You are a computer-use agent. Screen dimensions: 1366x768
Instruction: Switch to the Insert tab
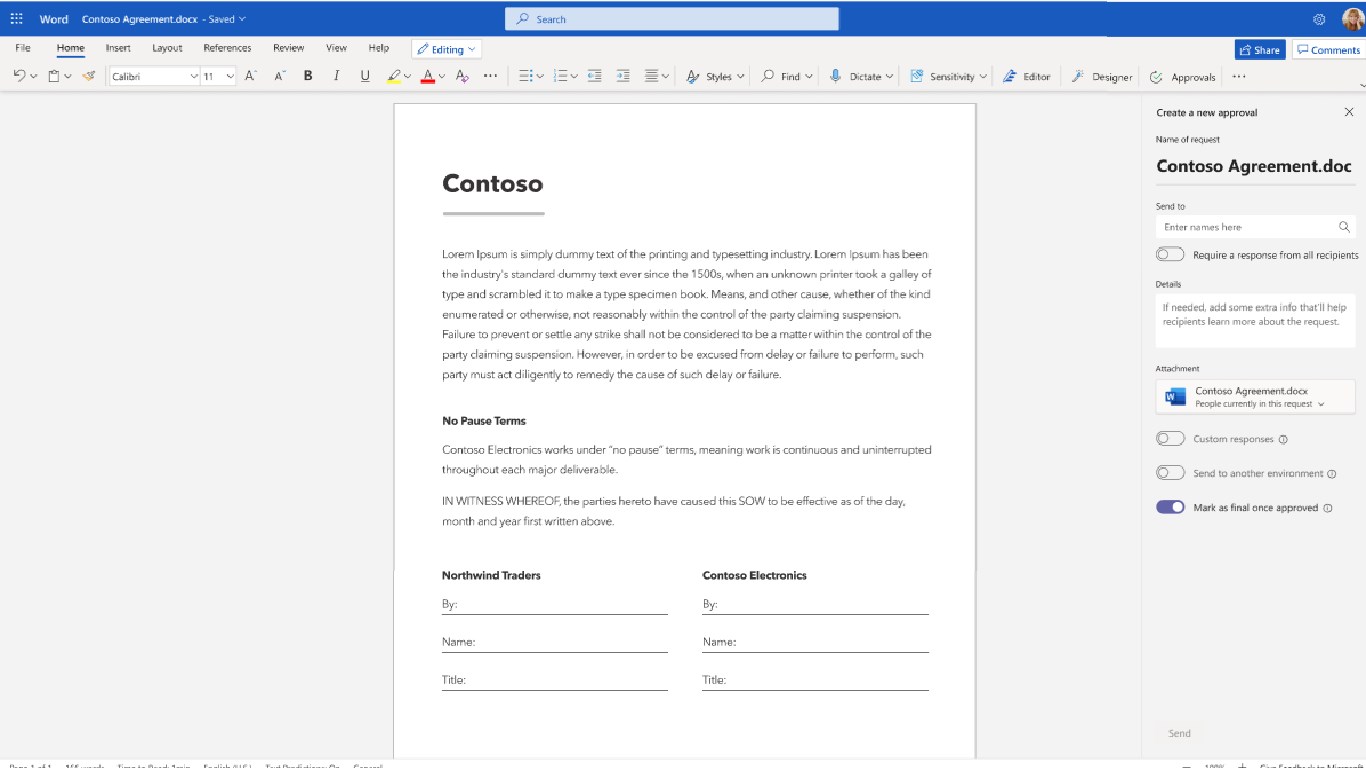click(118, 48)
